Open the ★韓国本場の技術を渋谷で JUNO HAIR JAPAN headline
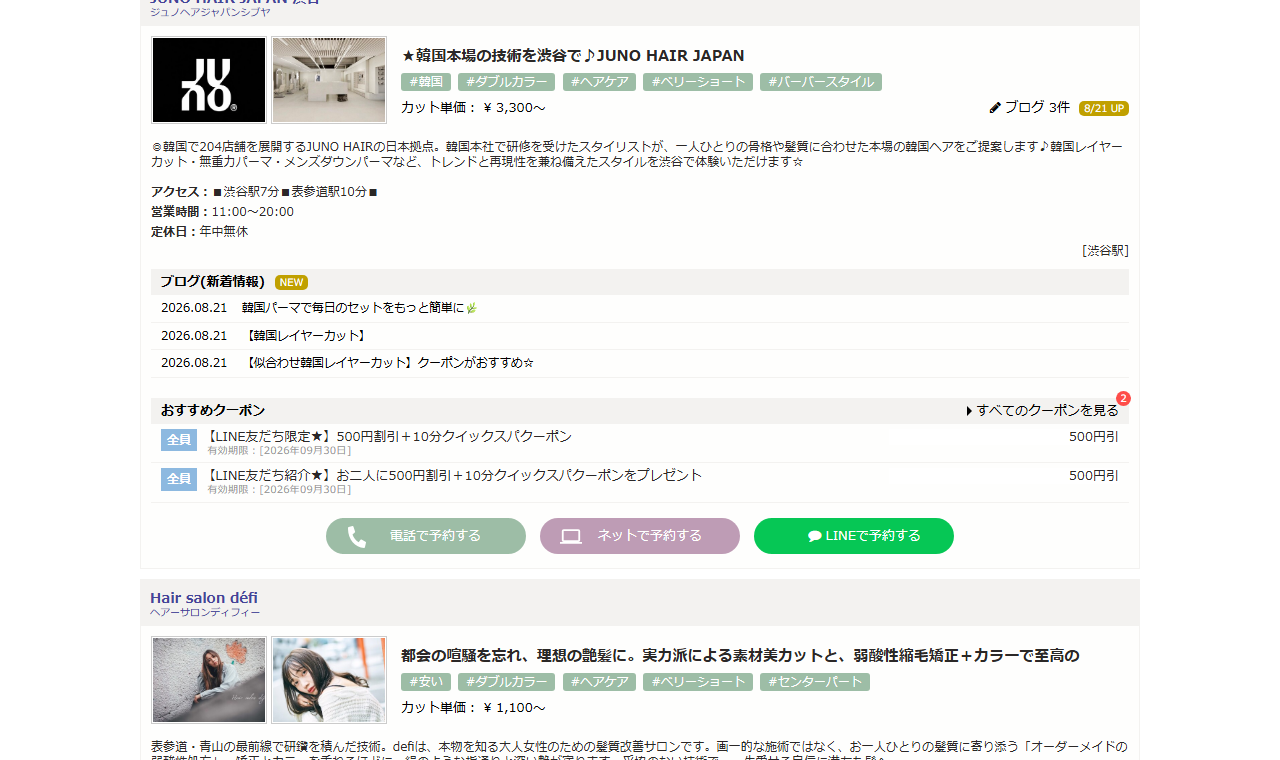The image size is (1280, 760). point(573,55)
